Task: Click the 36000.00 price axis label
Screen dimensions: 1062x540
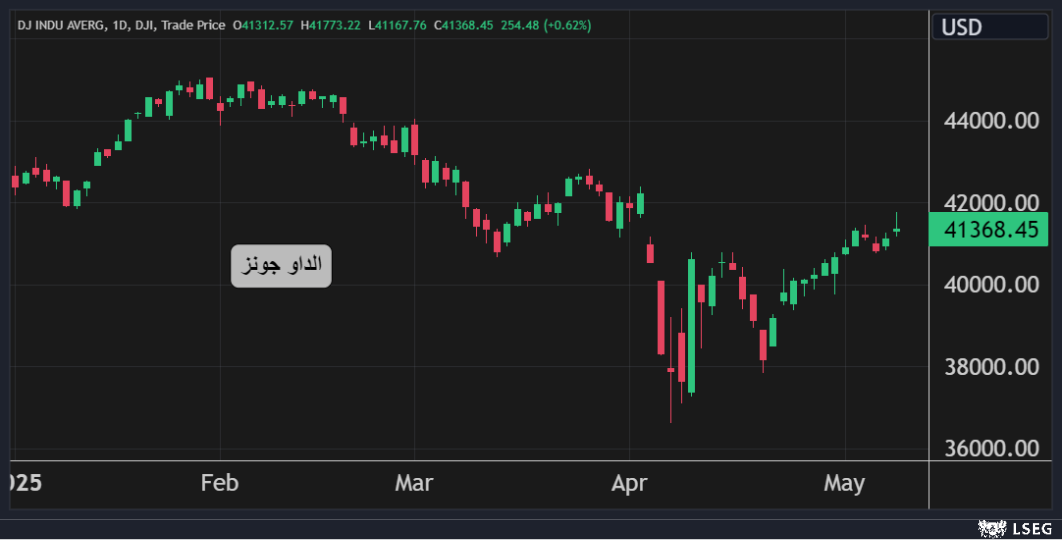Action: [992, 449]
